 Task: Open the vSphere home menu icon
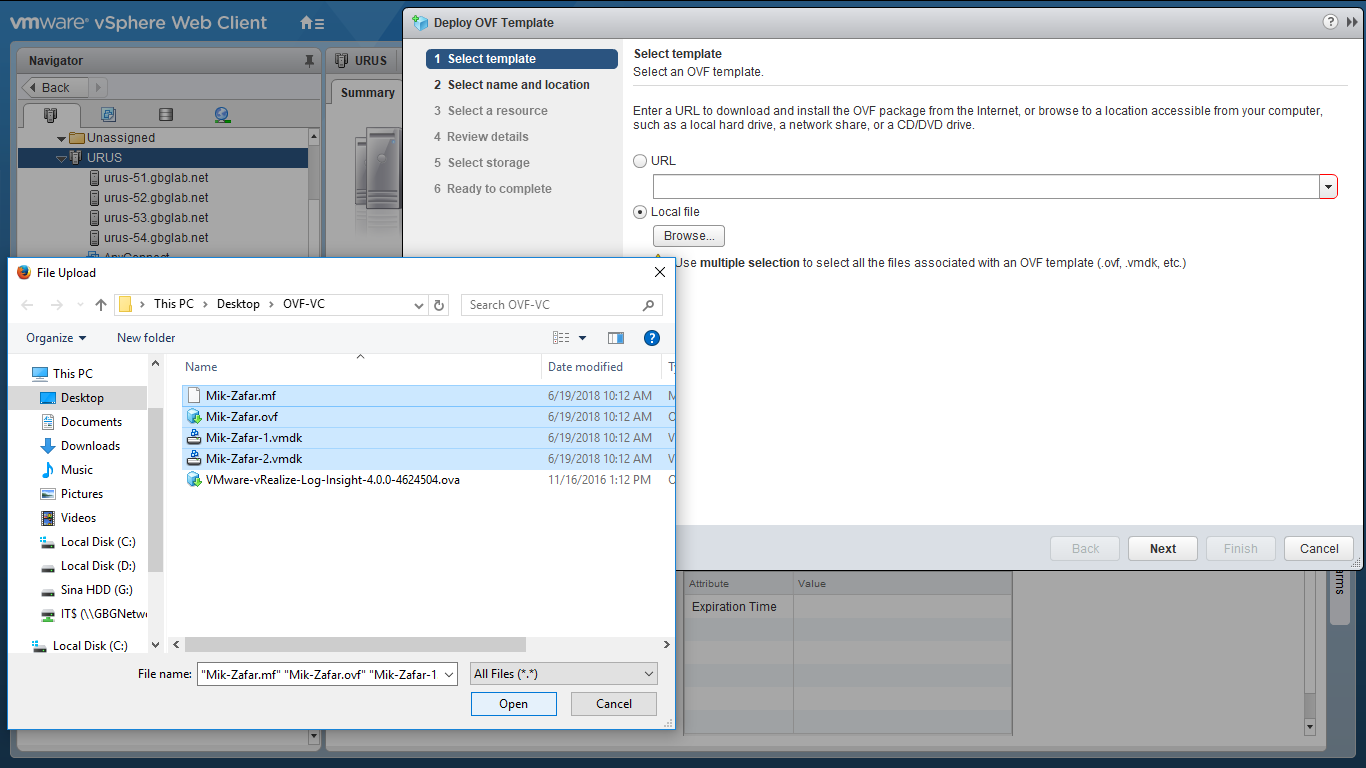pos(312,23)
